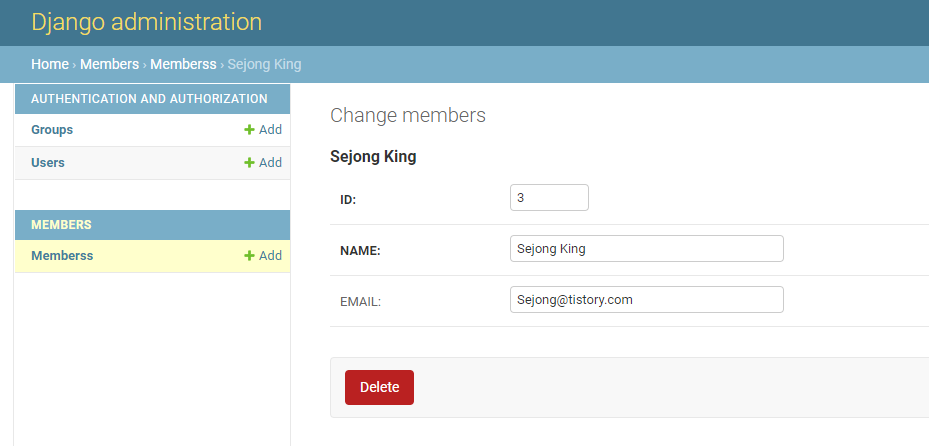Open the Authentication and Authorization section header

click(x=149, y=99)
